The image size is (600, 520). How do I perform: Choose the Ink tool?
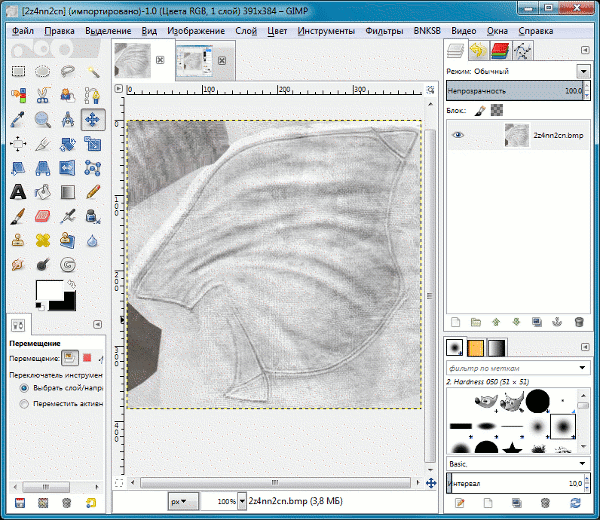click(x=93, y=217)
